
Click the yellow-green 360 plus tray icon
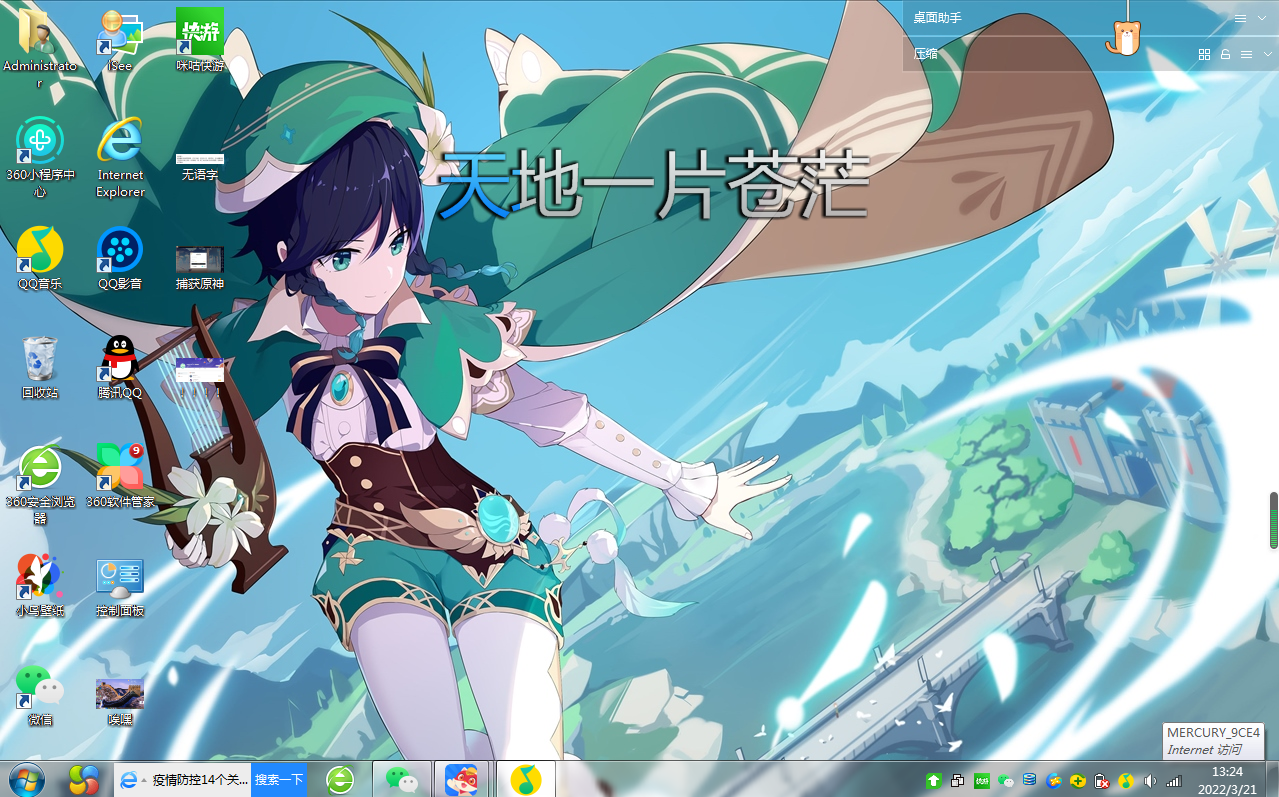click(1078, 780)
